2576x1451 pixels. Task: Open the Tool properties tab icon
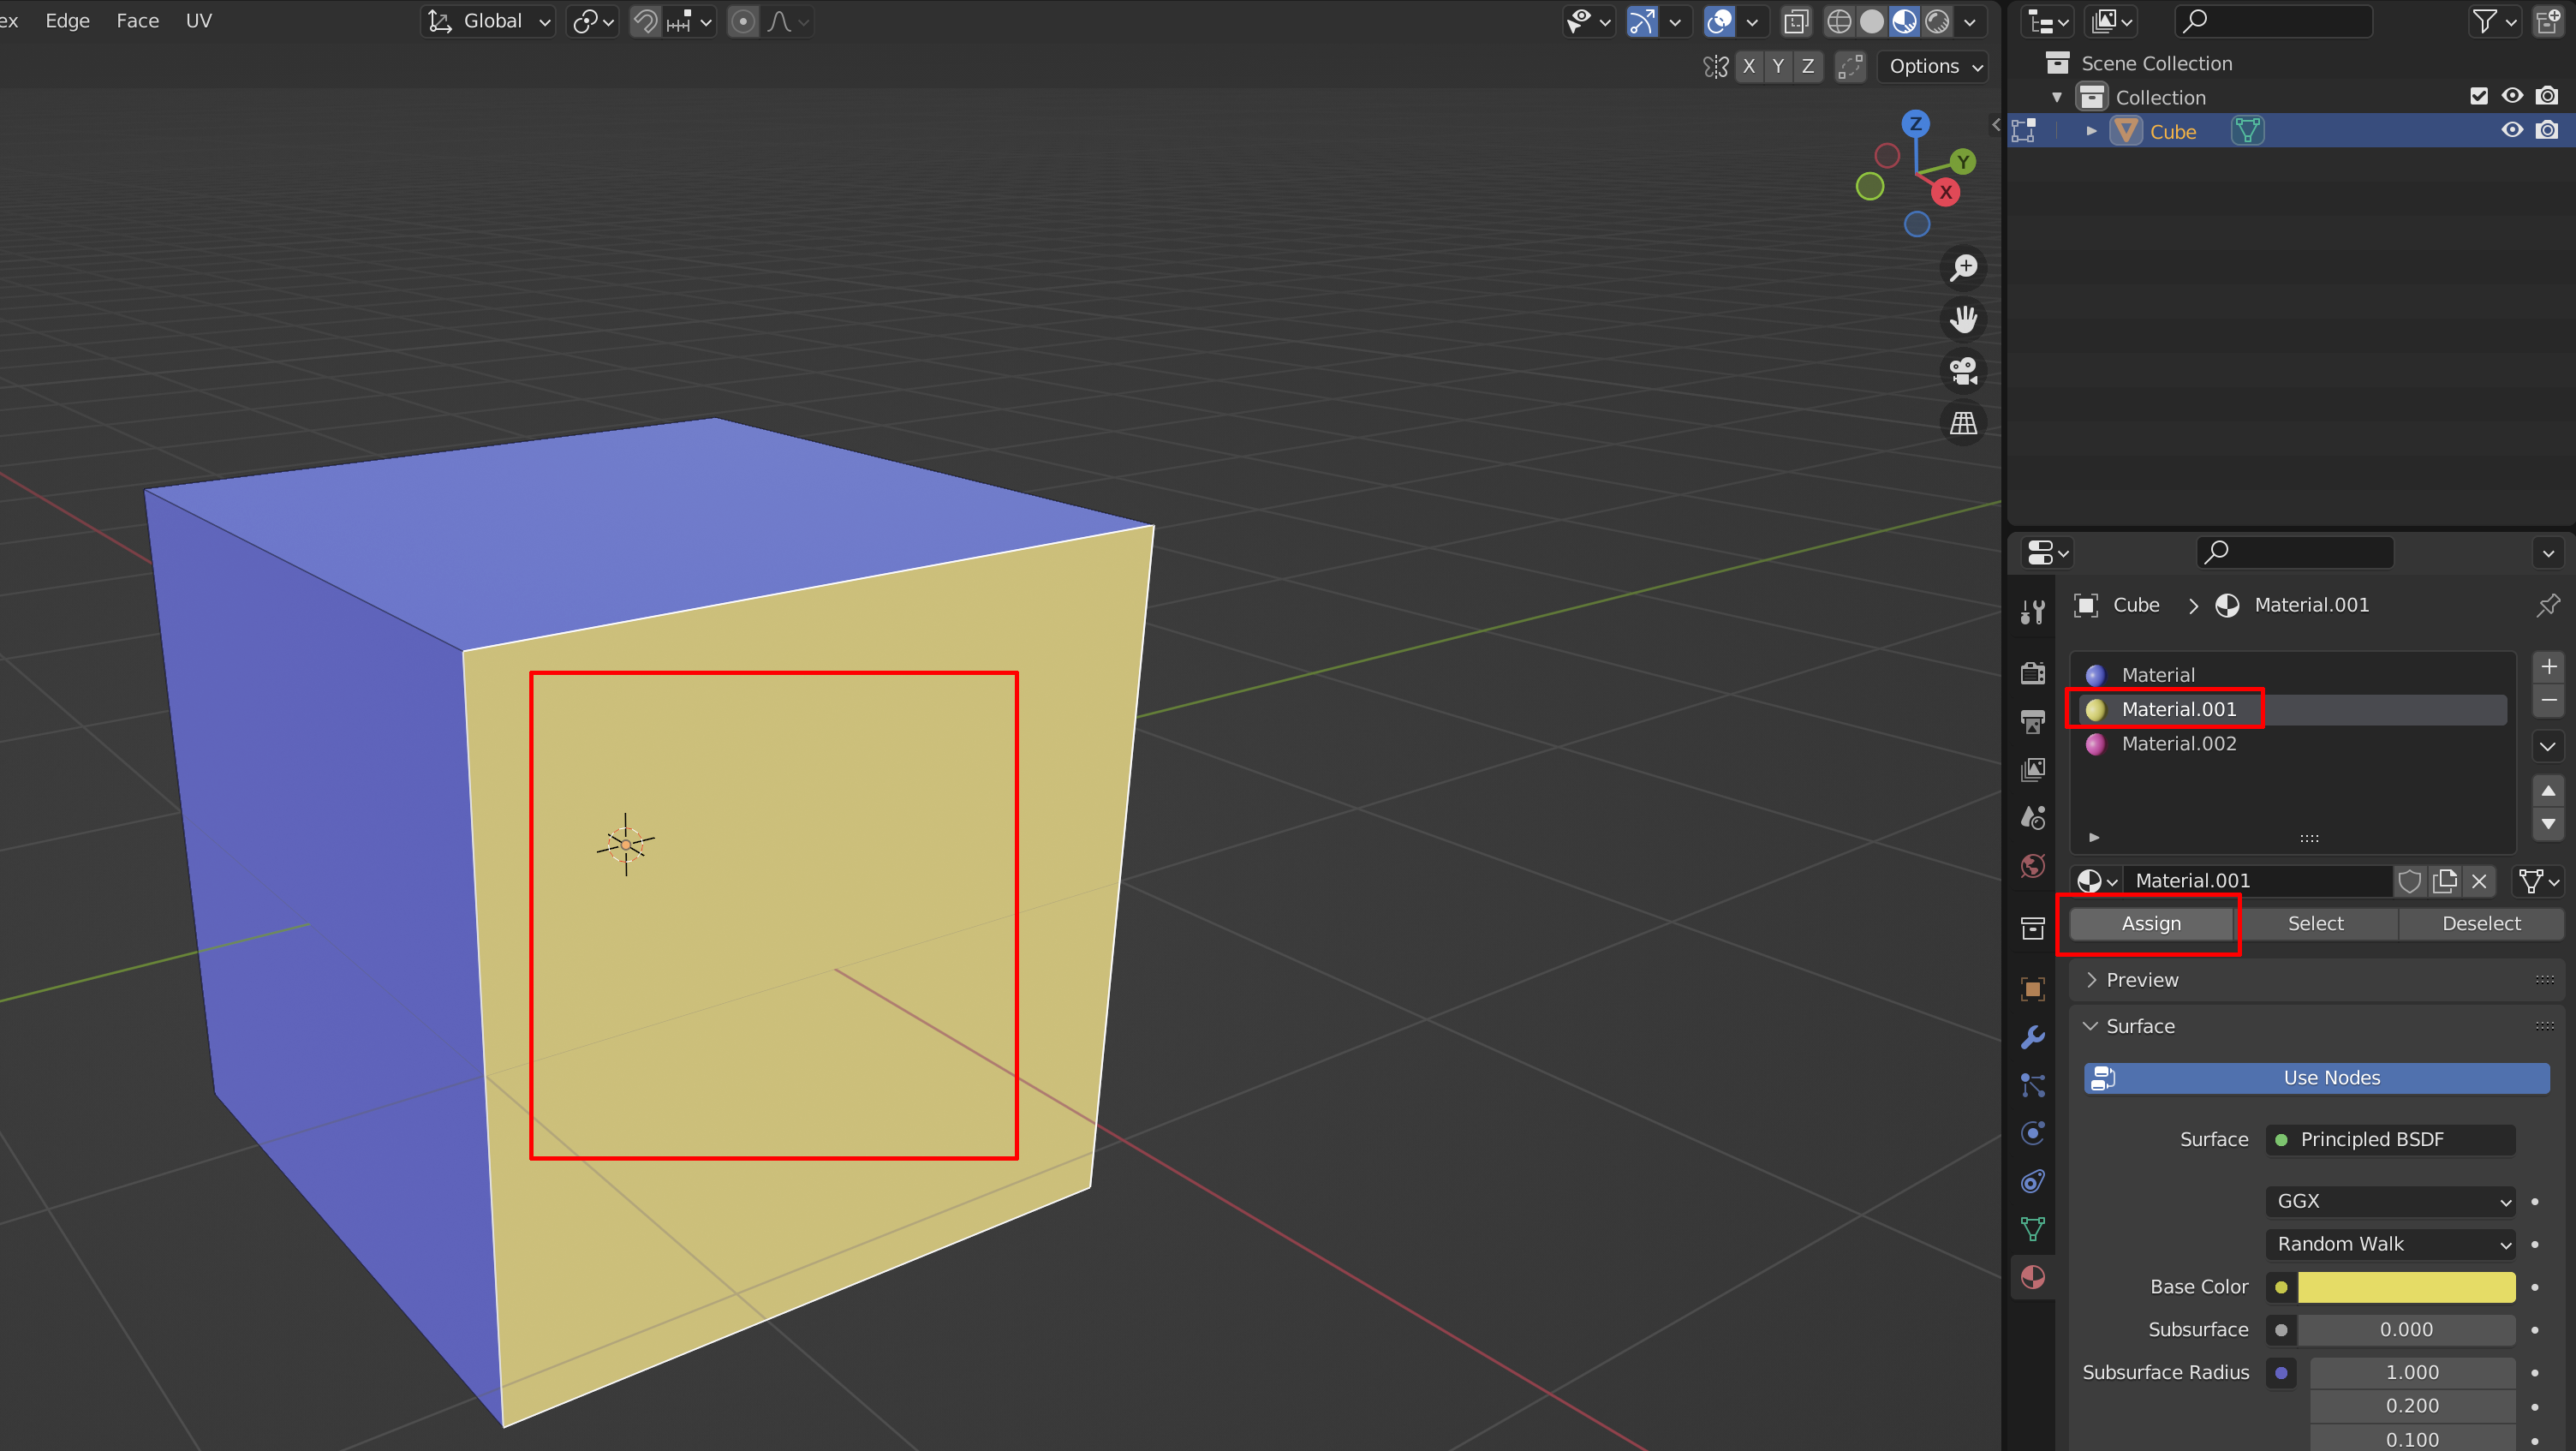pos(2032,611)
